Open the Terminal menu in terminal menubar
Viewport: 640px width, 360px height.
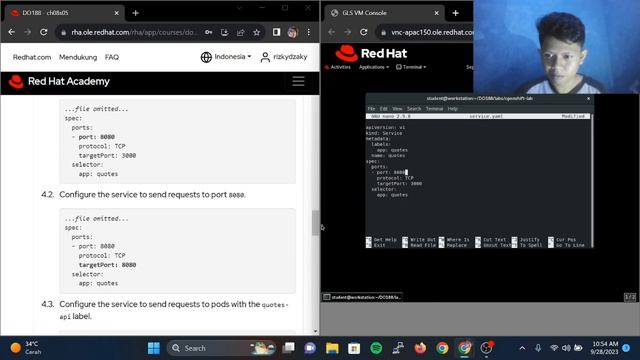tap(434, 109)
